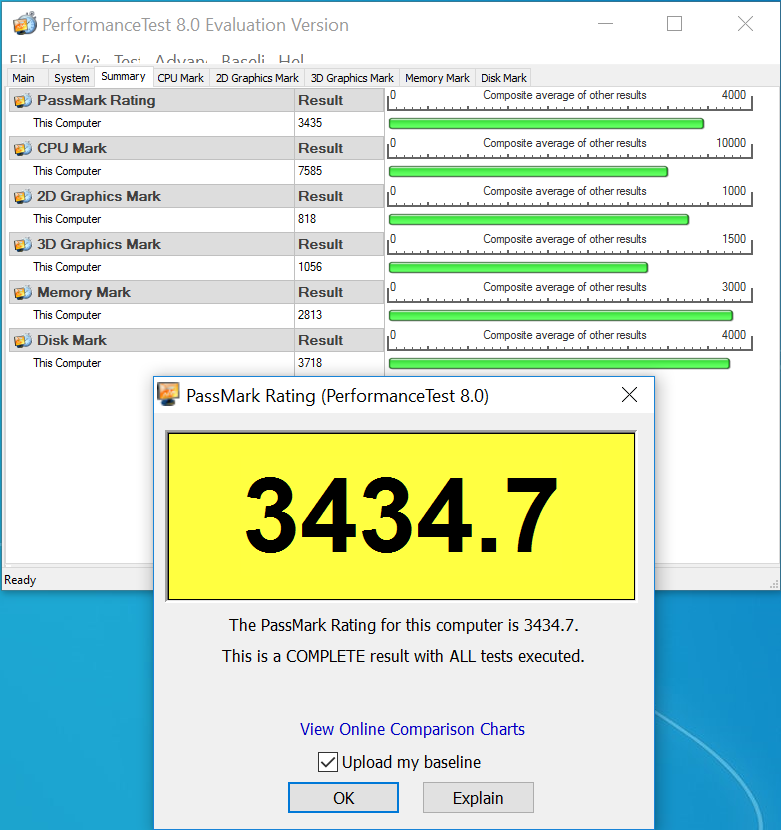
Task: Click the Disk Mark result value 3718
Action: tap(310, 363)
